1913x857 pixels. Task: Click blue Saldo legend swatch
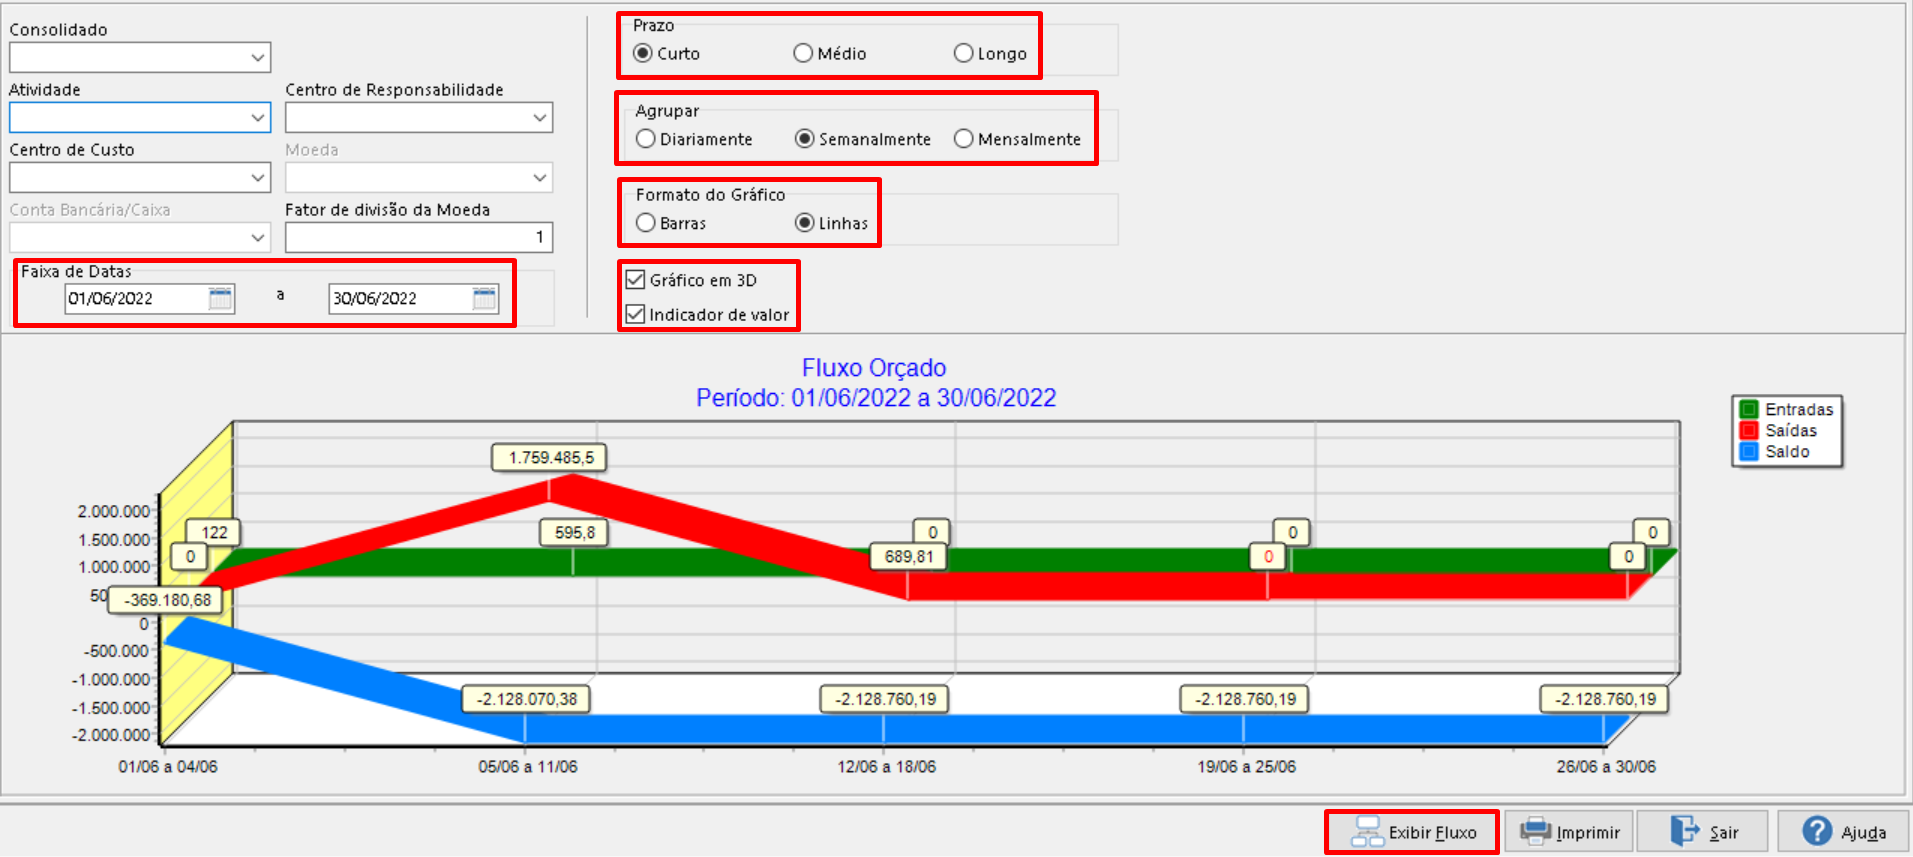[x=1749, y=451]
